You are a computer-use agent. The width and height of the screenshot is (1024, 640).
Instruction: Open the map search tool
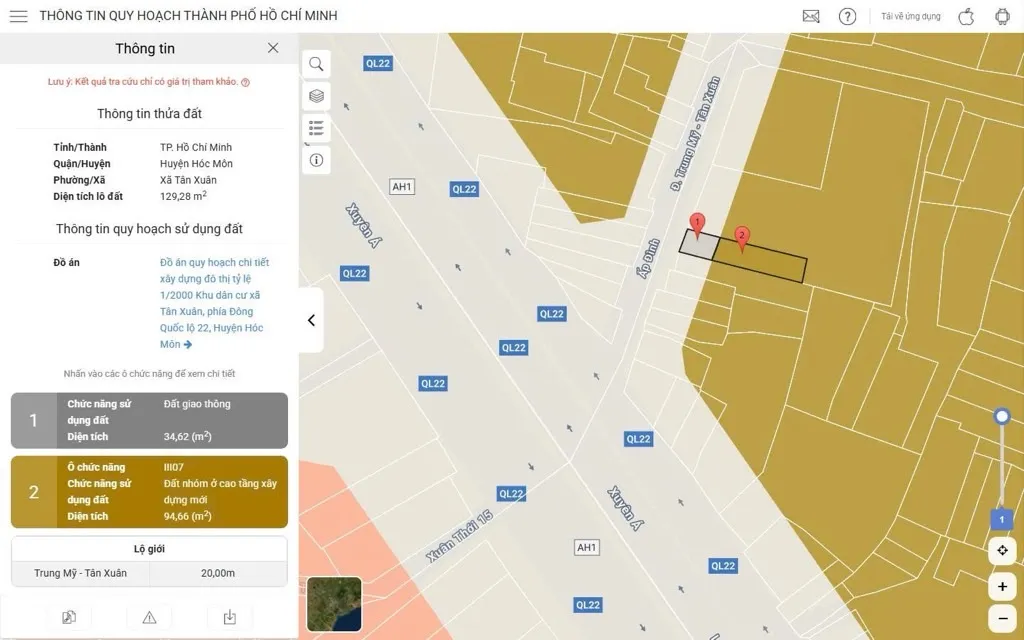tap(316, 64)
